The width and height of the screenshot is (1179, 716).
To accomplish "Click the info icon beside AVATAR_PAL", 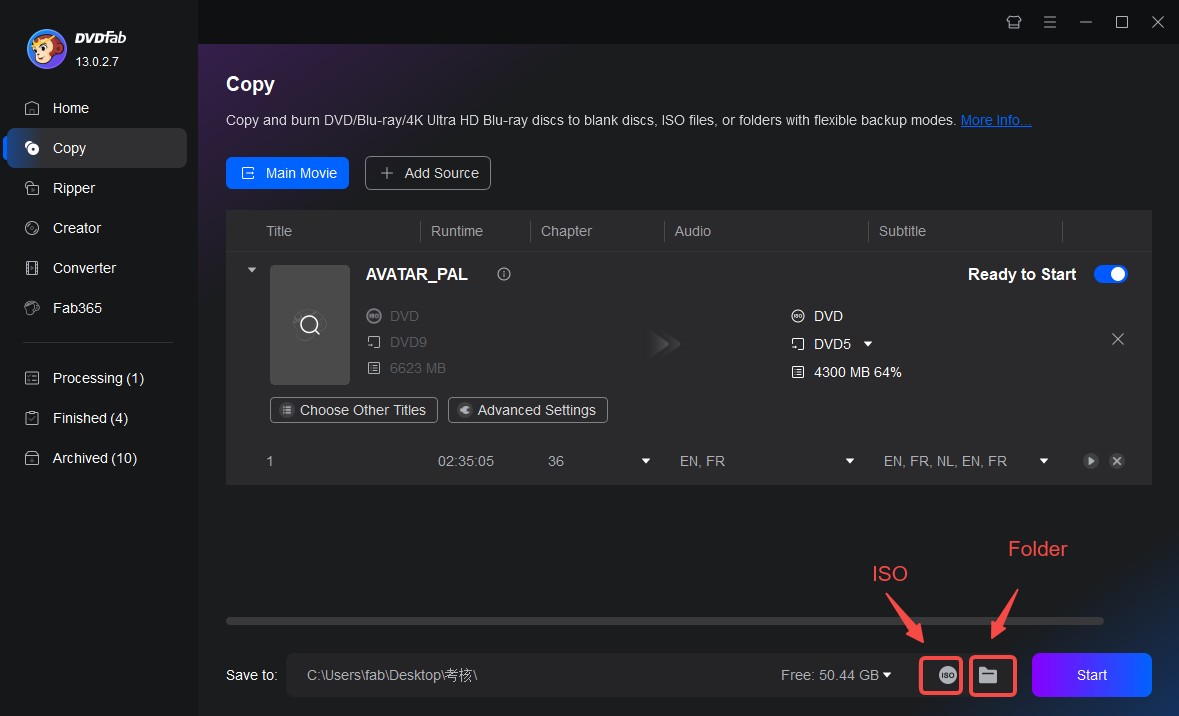I will coord(504,274).
